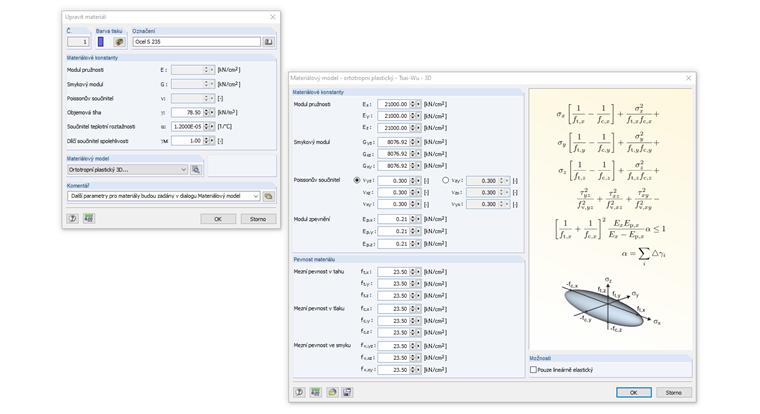Select the νzy Poisson ratio radio option
This screenshot has width=760, height=414.
coord(445,180)
